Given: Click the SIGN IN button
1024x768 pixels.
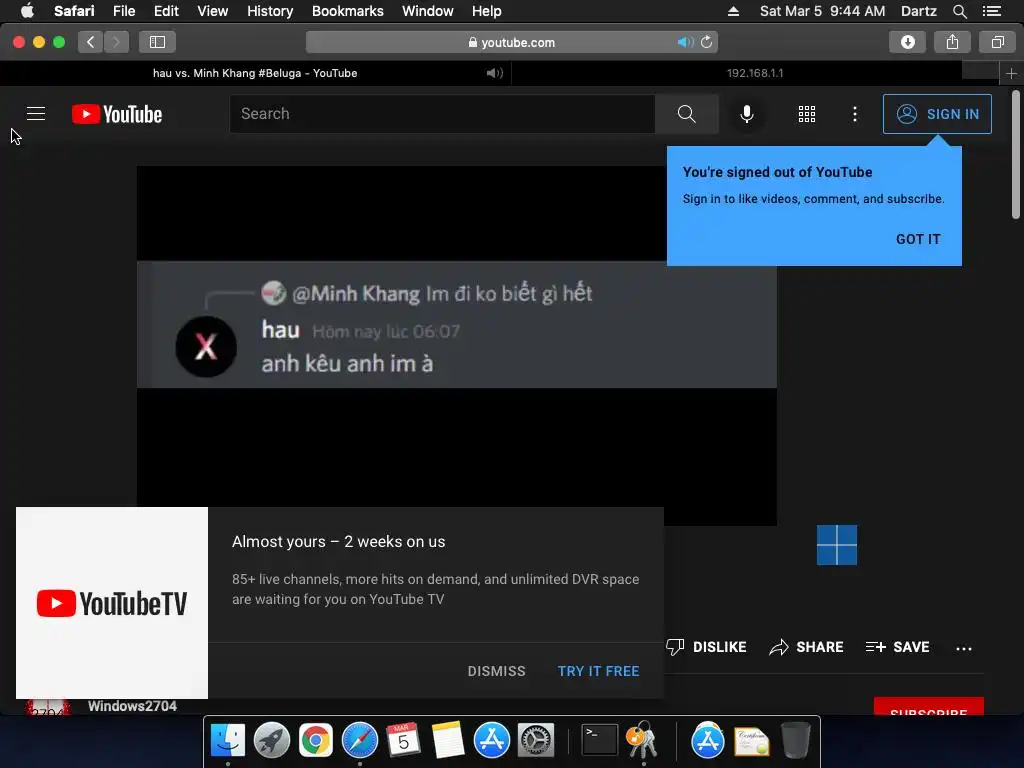Looking at the screenshot, I should [x=937, y=114].
